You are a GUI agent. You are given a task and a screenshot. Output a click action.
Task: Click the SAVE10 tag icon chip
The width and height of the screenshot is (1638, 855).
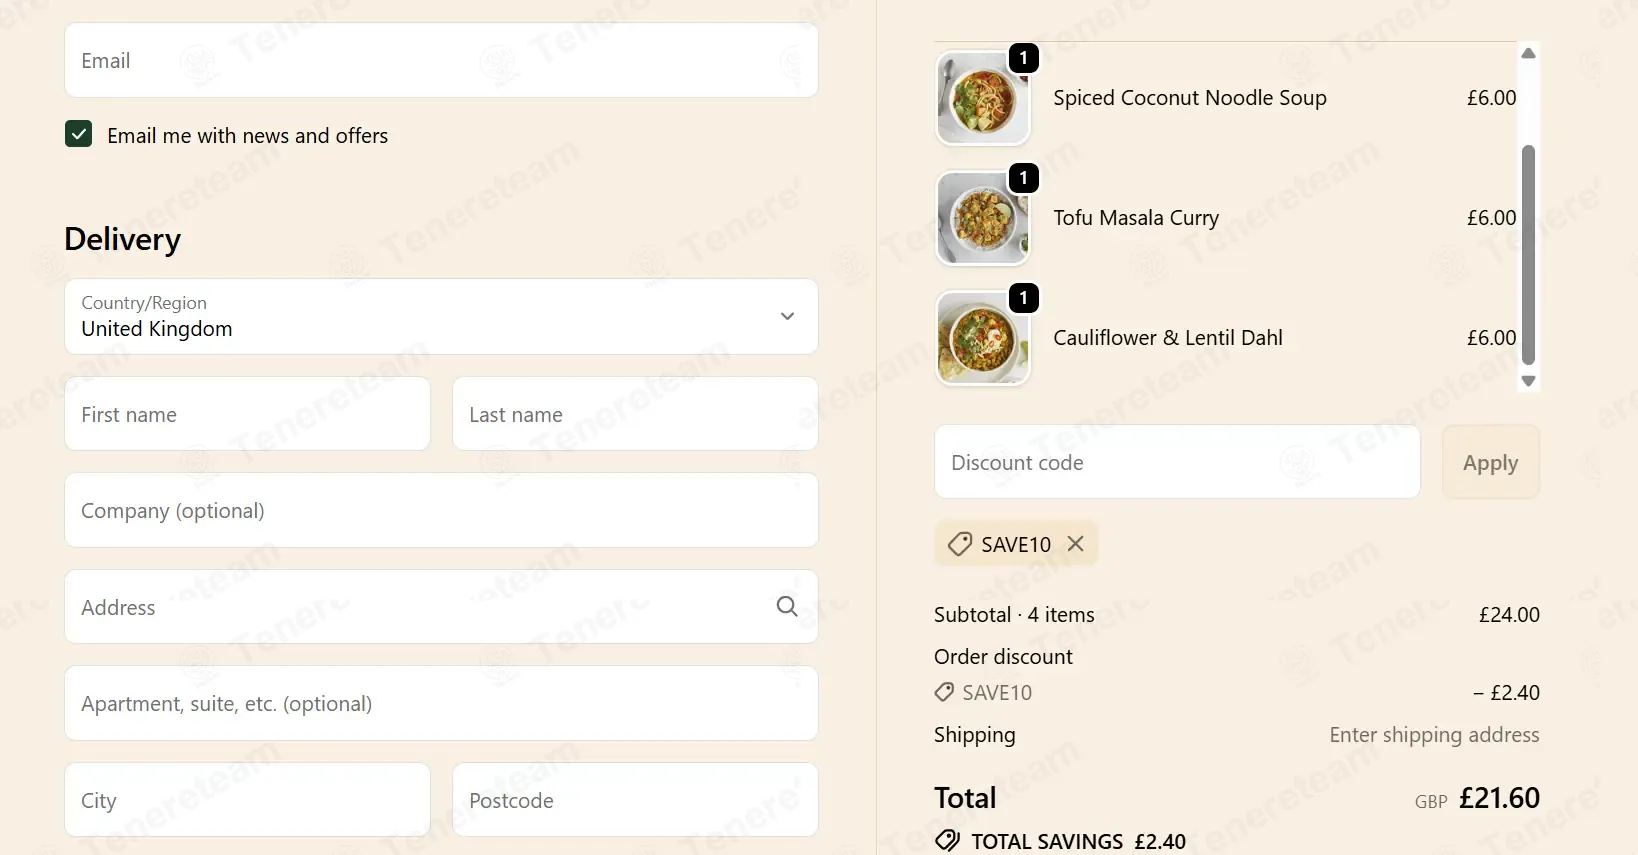tap(960, 544)
